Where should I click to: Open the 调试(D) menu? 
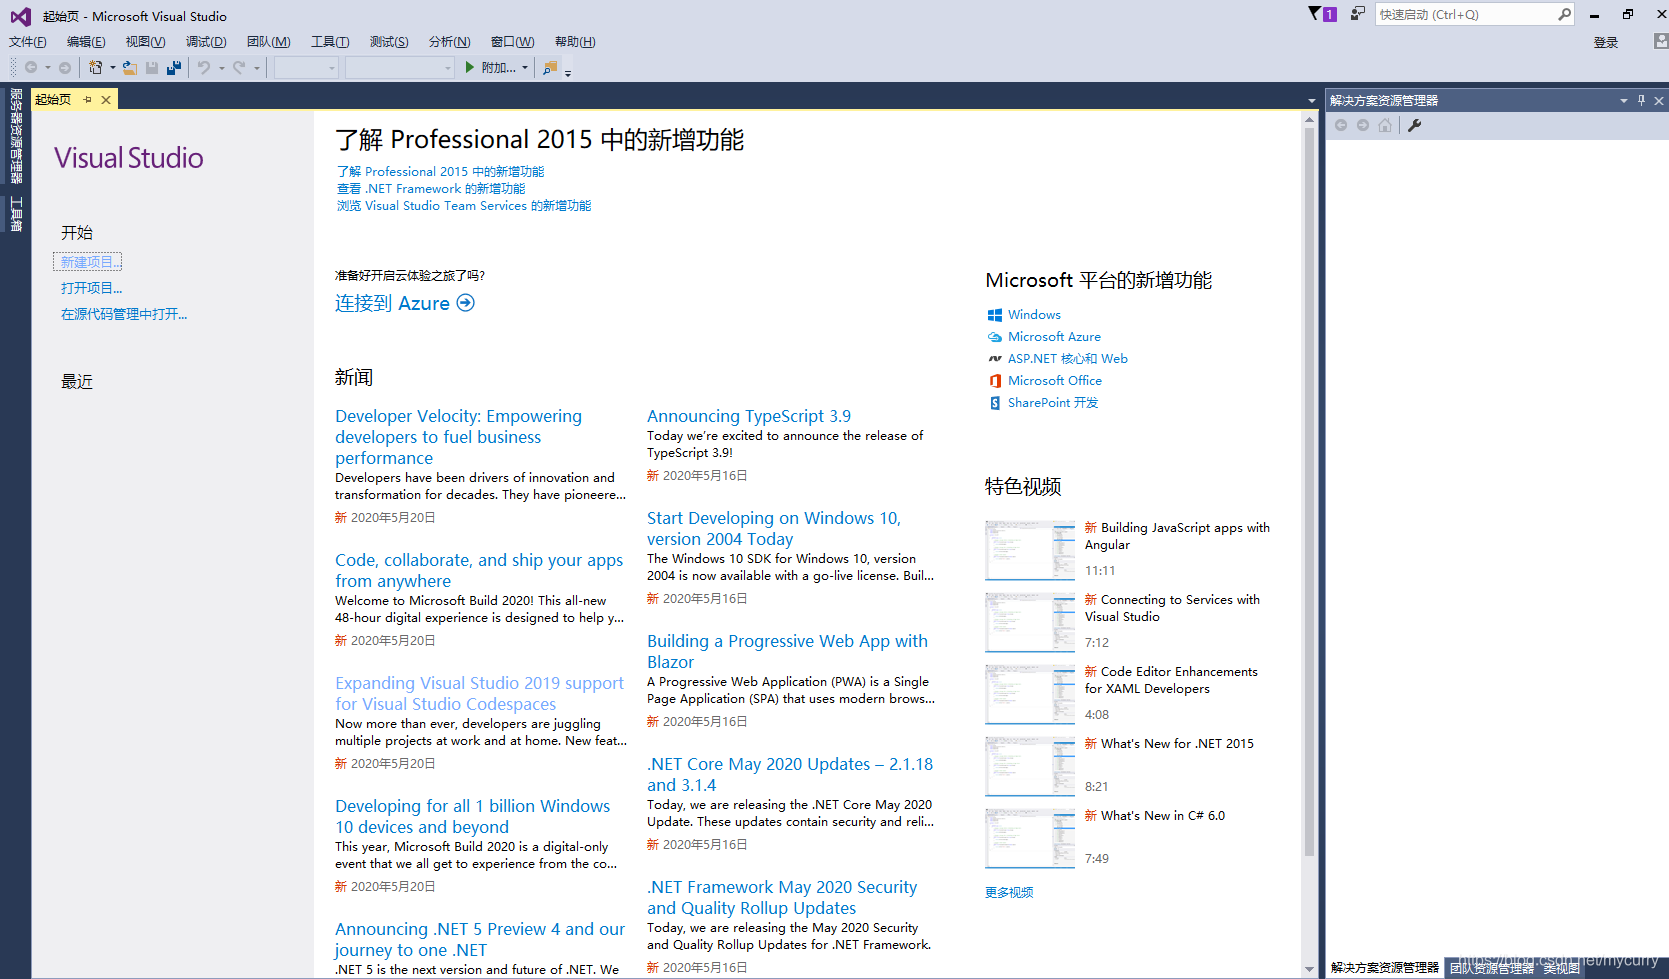(206, 42)
